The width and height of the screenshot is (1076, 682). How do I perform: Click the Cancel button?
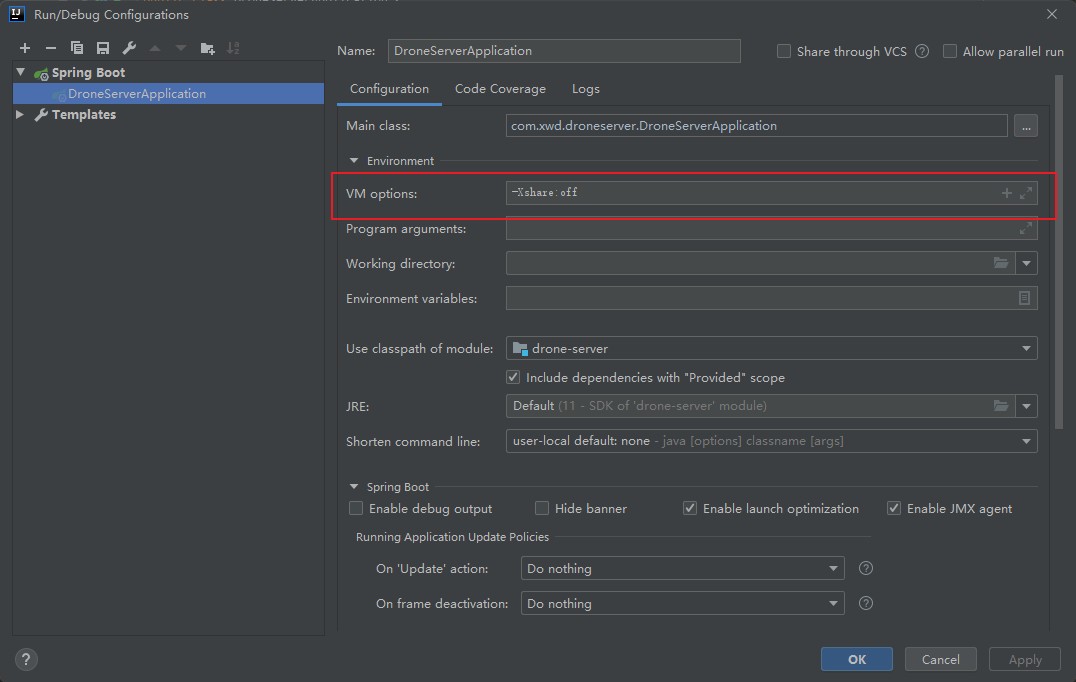coord(940,659)
